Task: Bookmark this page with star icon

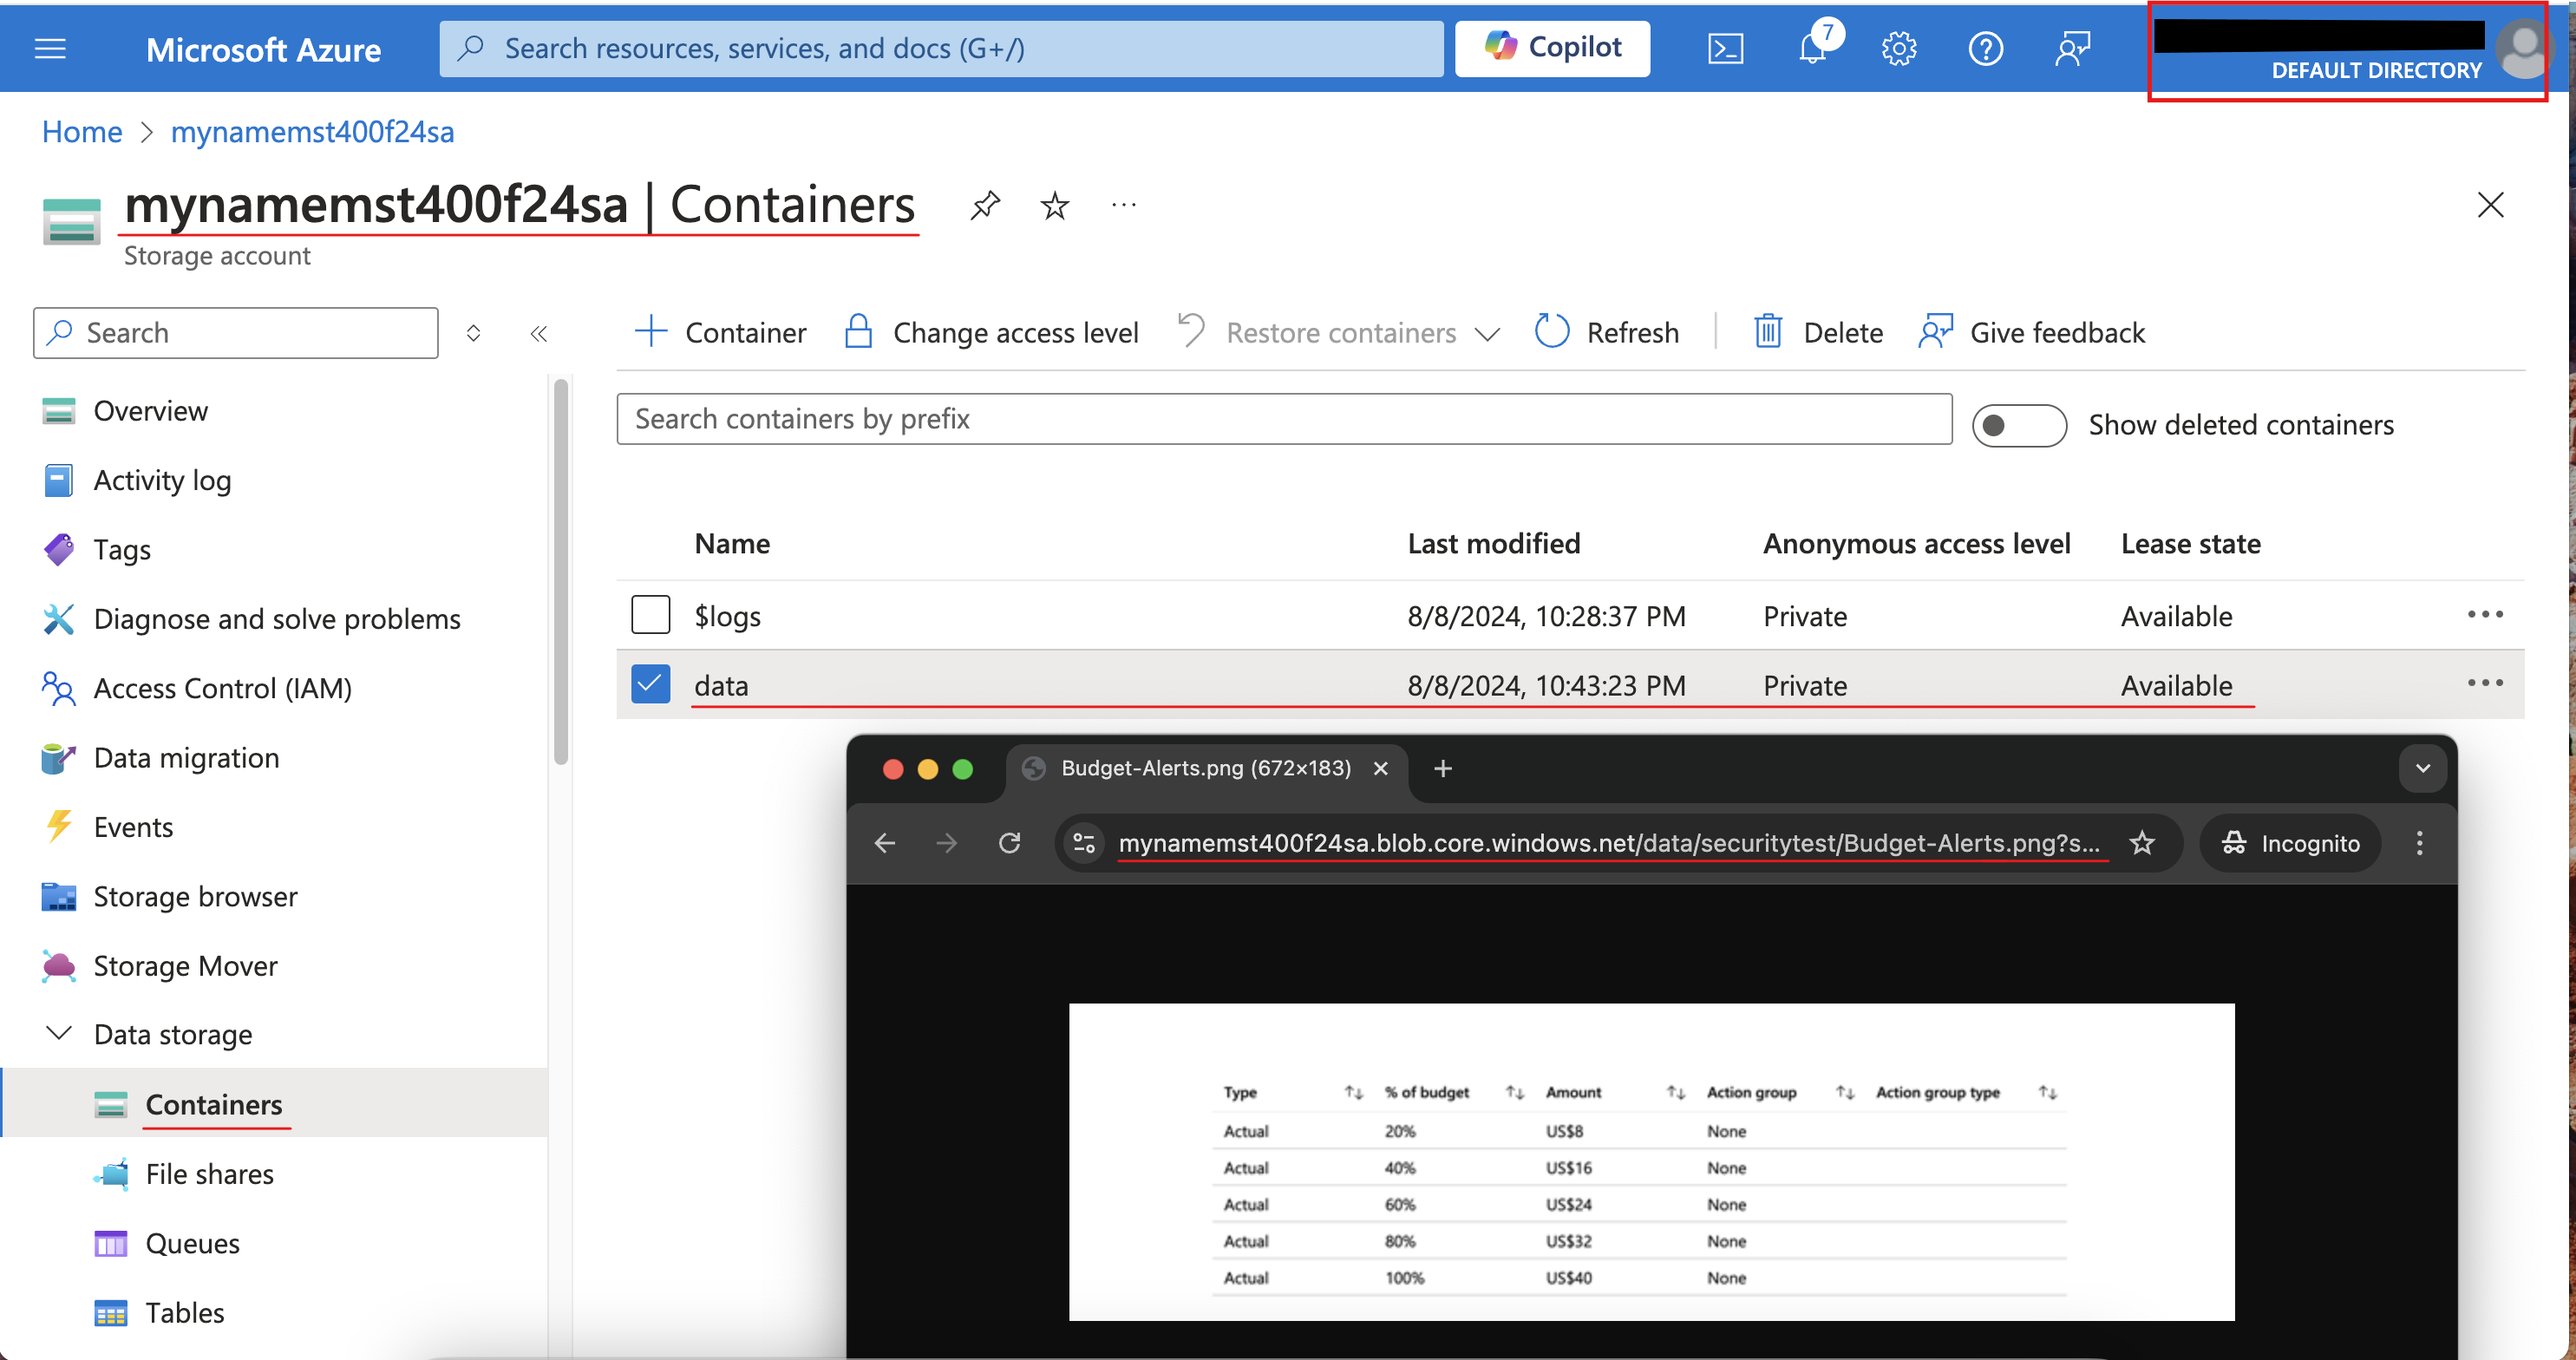Action: pyautogui.click(x=2141, y=843)
